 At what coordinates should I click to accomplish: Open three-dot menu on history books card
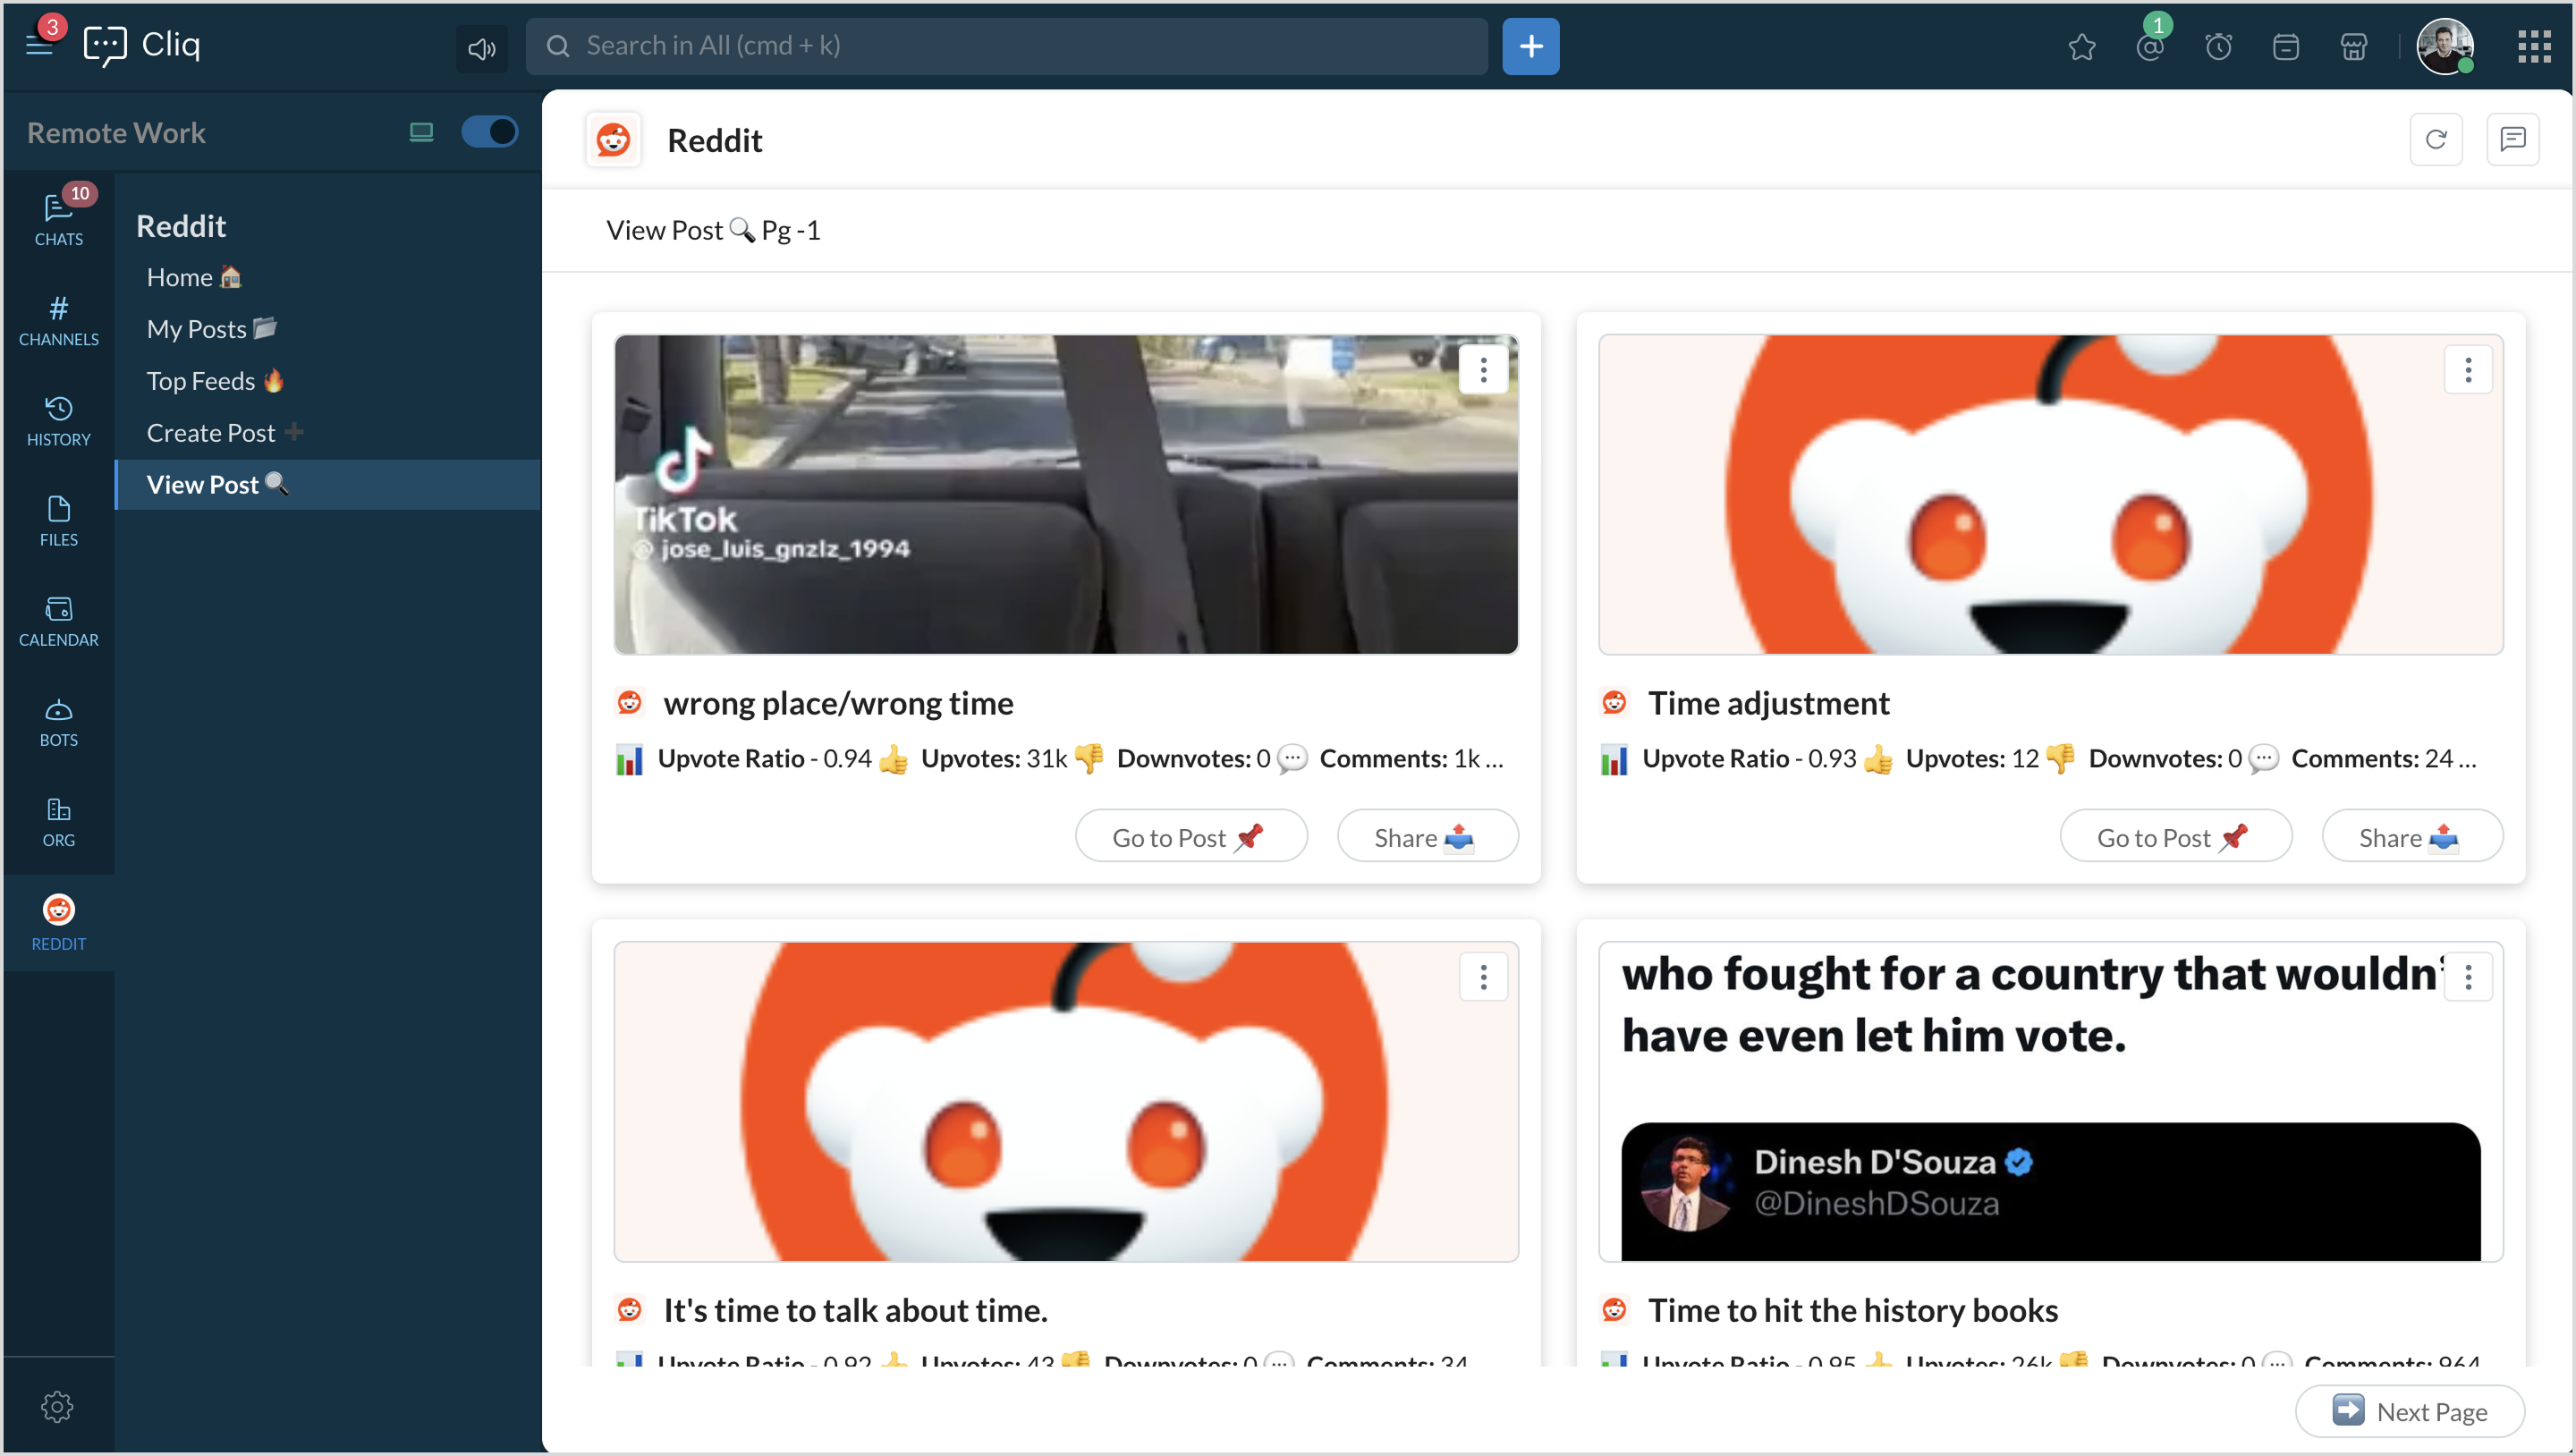(x=2467, y=976)
